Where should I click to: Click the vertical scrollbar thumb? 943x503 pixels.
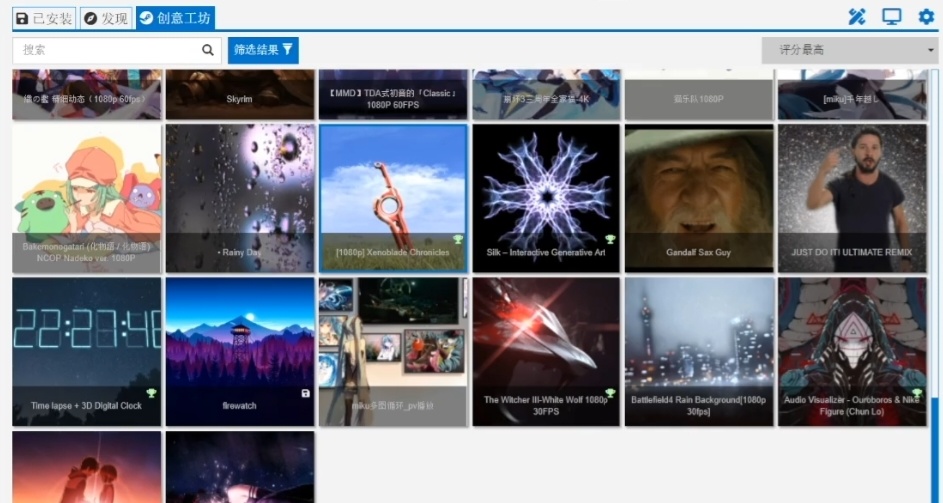(935, 450)
